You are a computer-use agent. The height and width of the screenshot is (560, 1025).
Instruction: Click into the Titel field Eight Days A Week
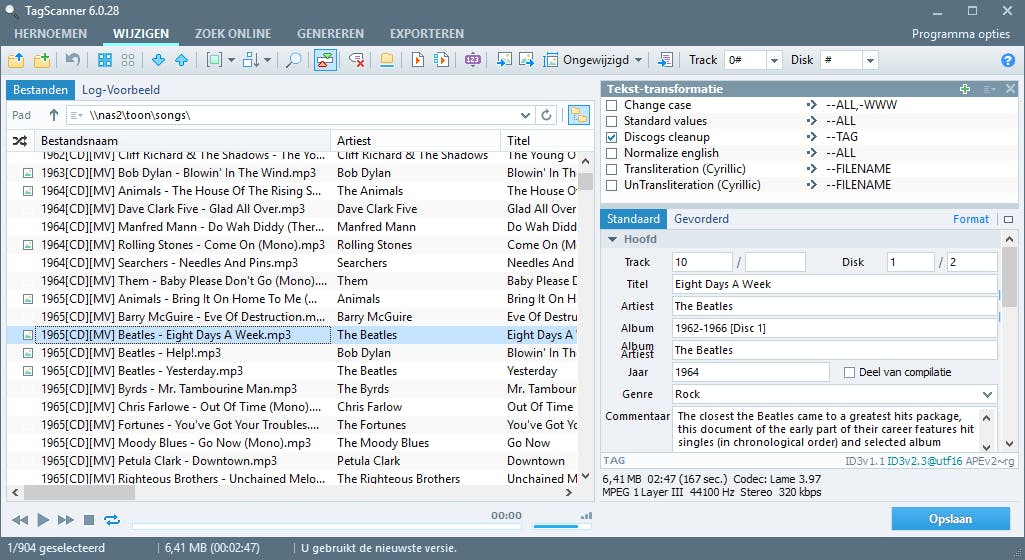(835, 284)
